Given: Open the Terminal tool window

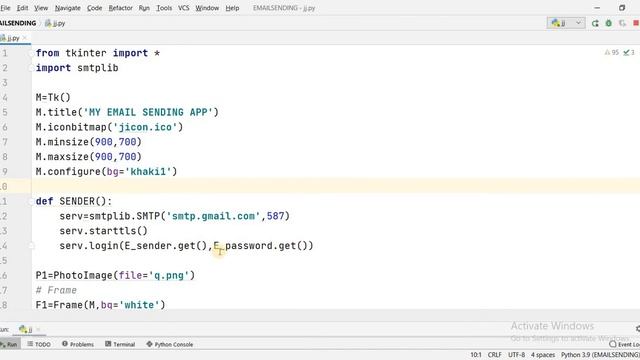Looking at the screenshot, I should click(120, 344).
